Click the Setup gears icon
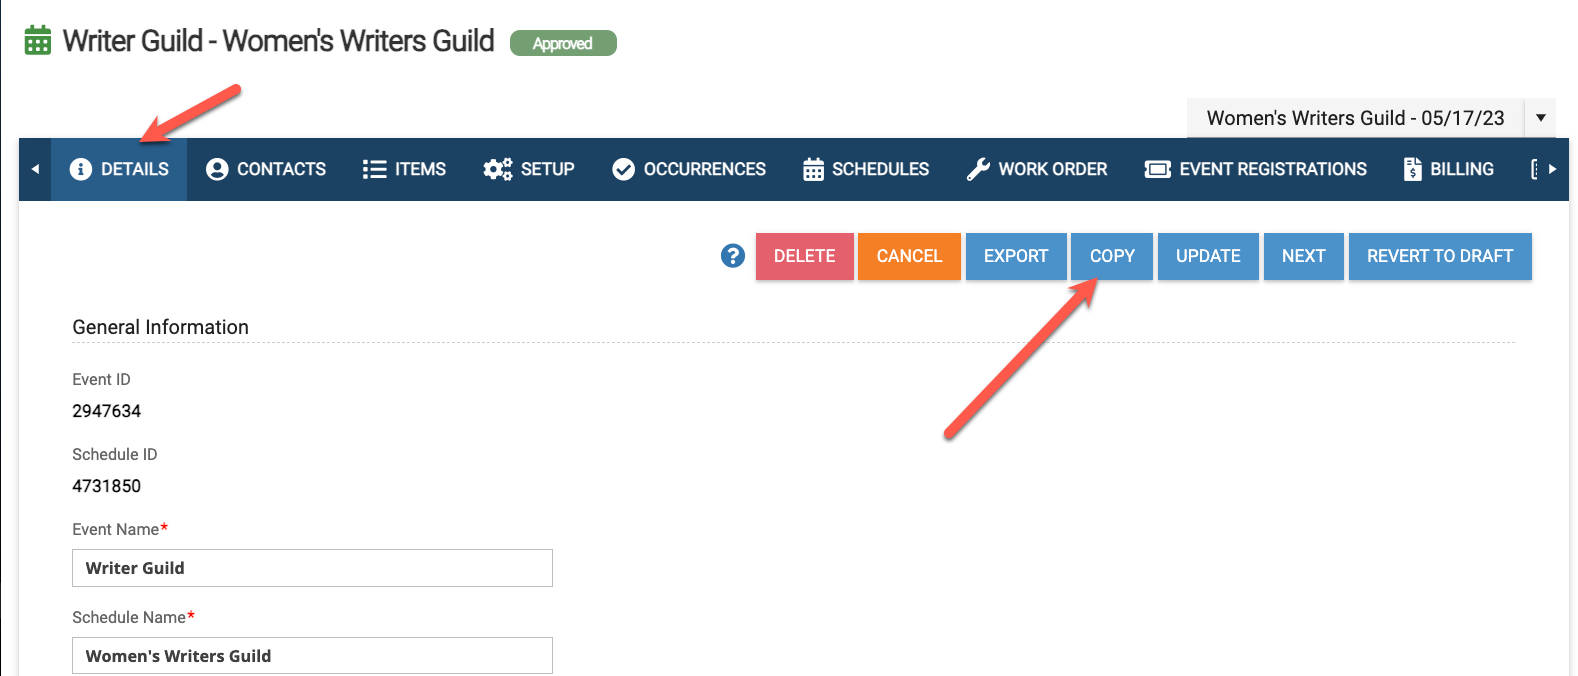 498,169
